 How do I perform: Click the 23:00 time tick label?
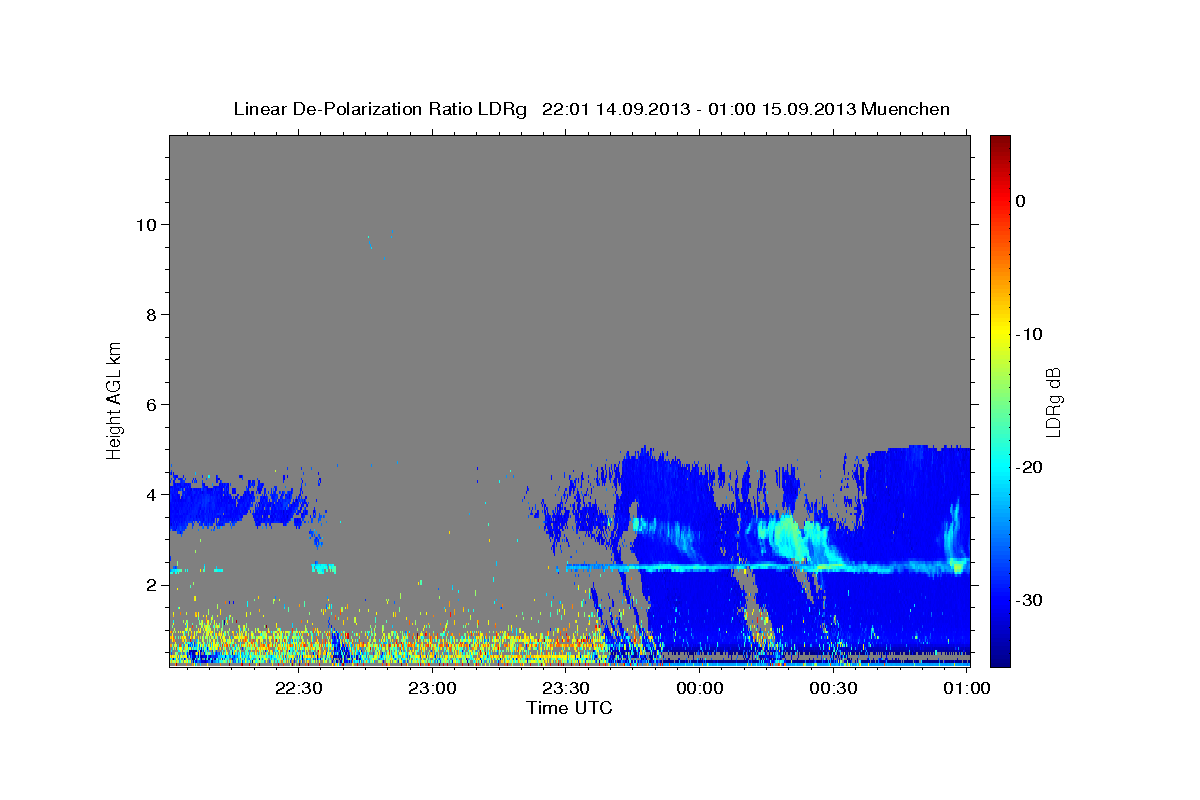[432, 689]
